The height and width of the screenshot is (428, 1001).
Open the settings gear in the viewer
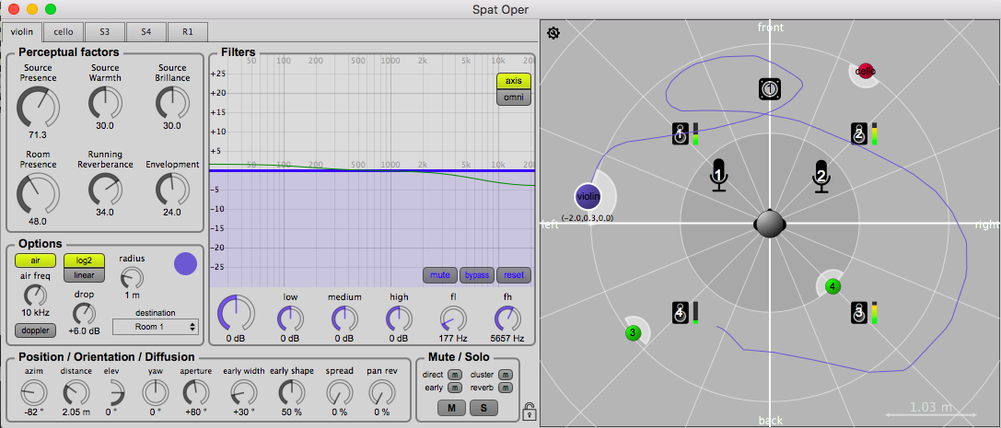click(x=553, y=33)
